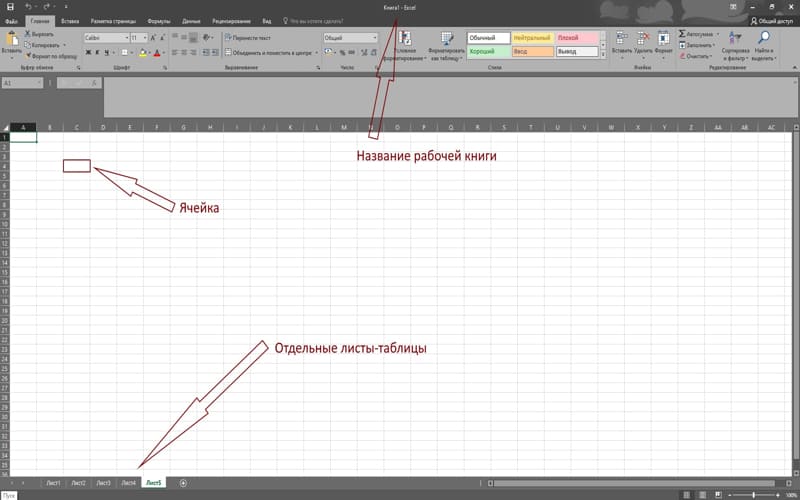Toggle italic К formatting

coord(97,53)
